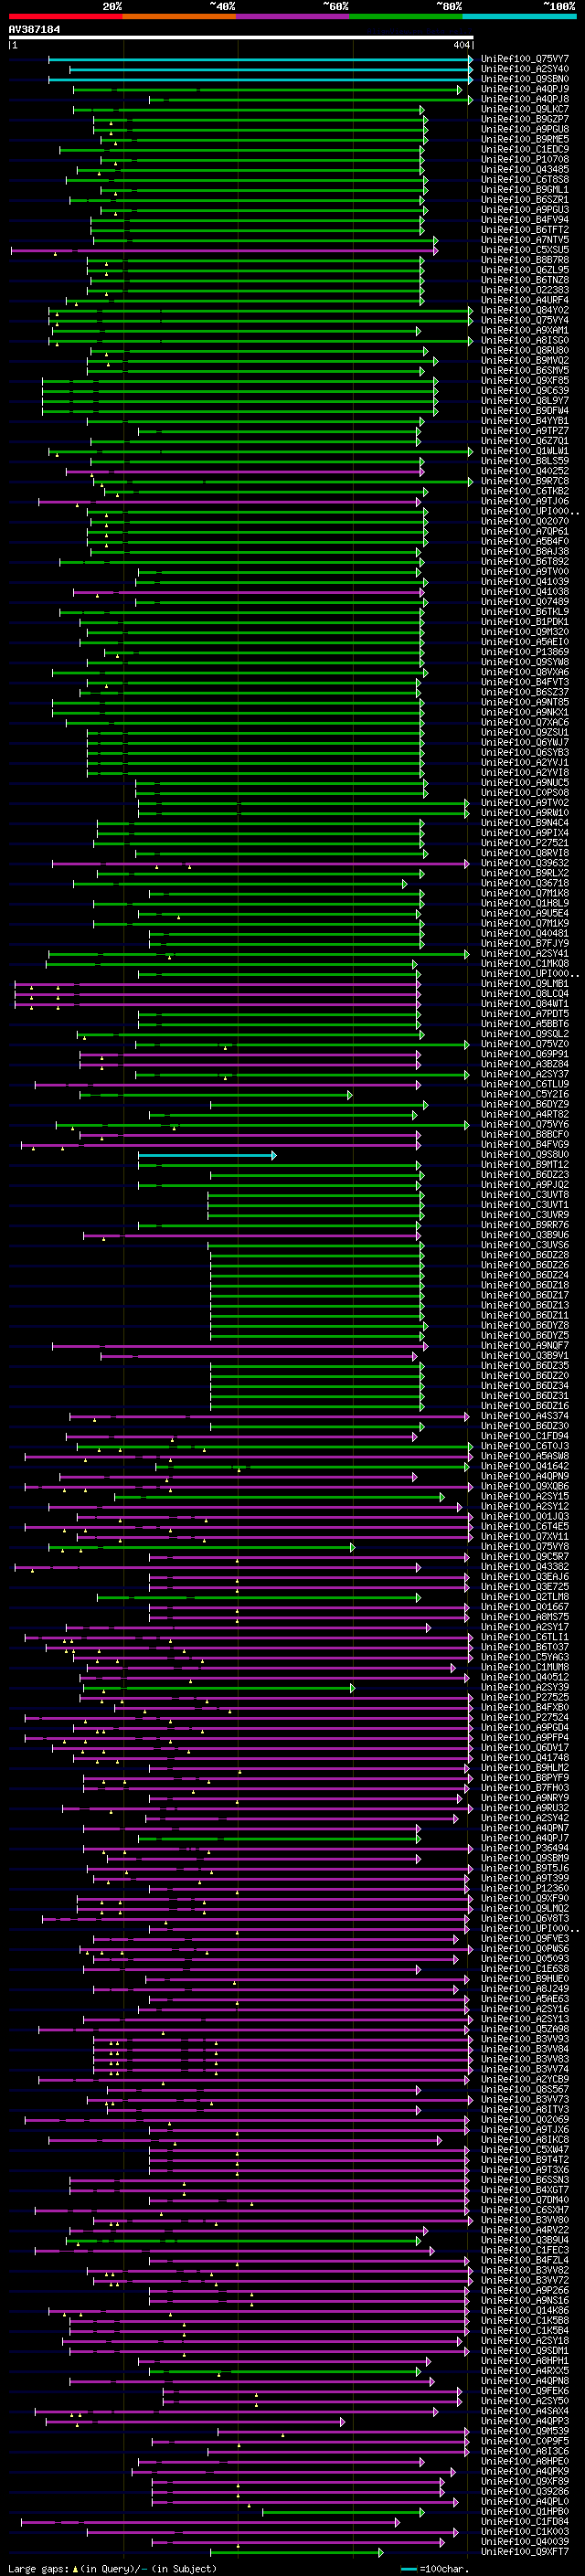The height and width of the screenshot is (2576, 585).
Task: Click the UniRef100_Q14K86 label
Action: tap(524, 2310)
